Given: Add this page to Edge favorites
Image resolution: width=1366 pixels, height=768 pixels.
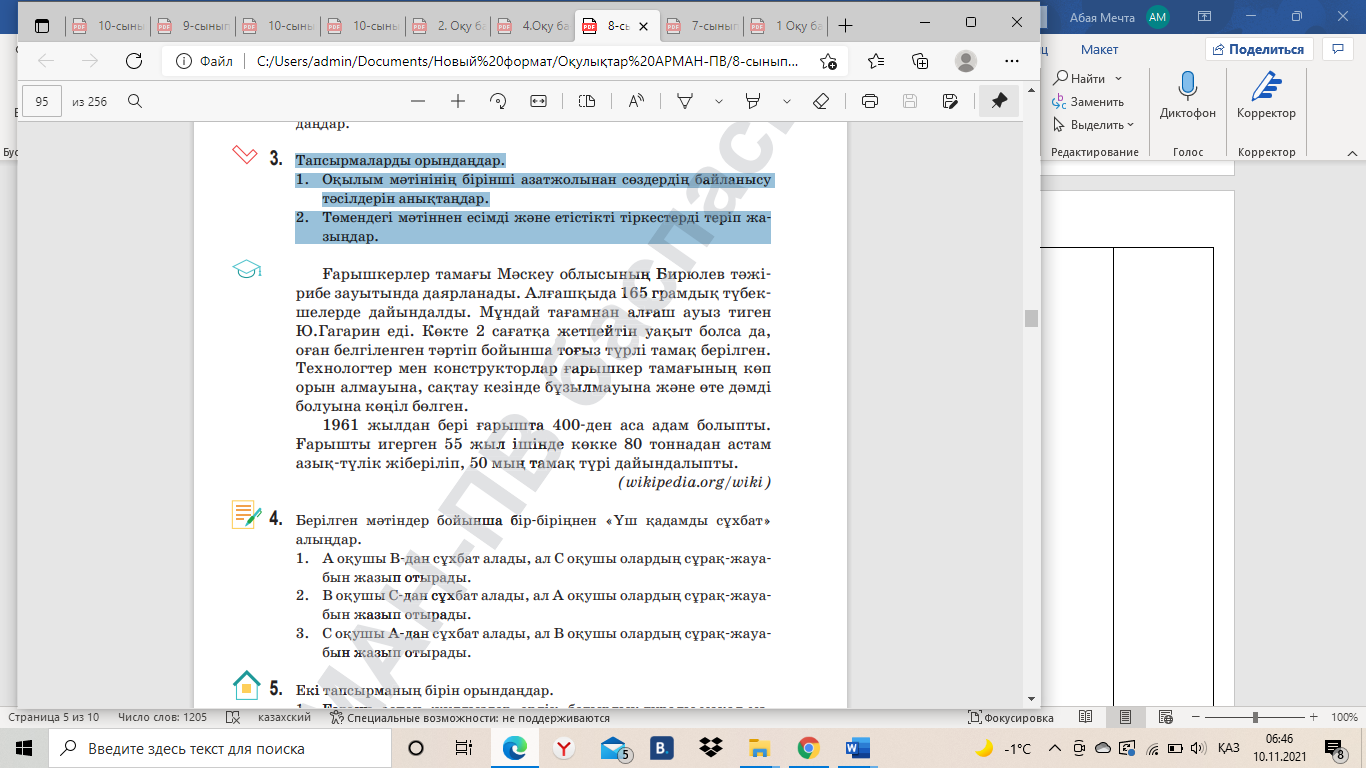Looking at the screenshot, I should tap(828, 61).
